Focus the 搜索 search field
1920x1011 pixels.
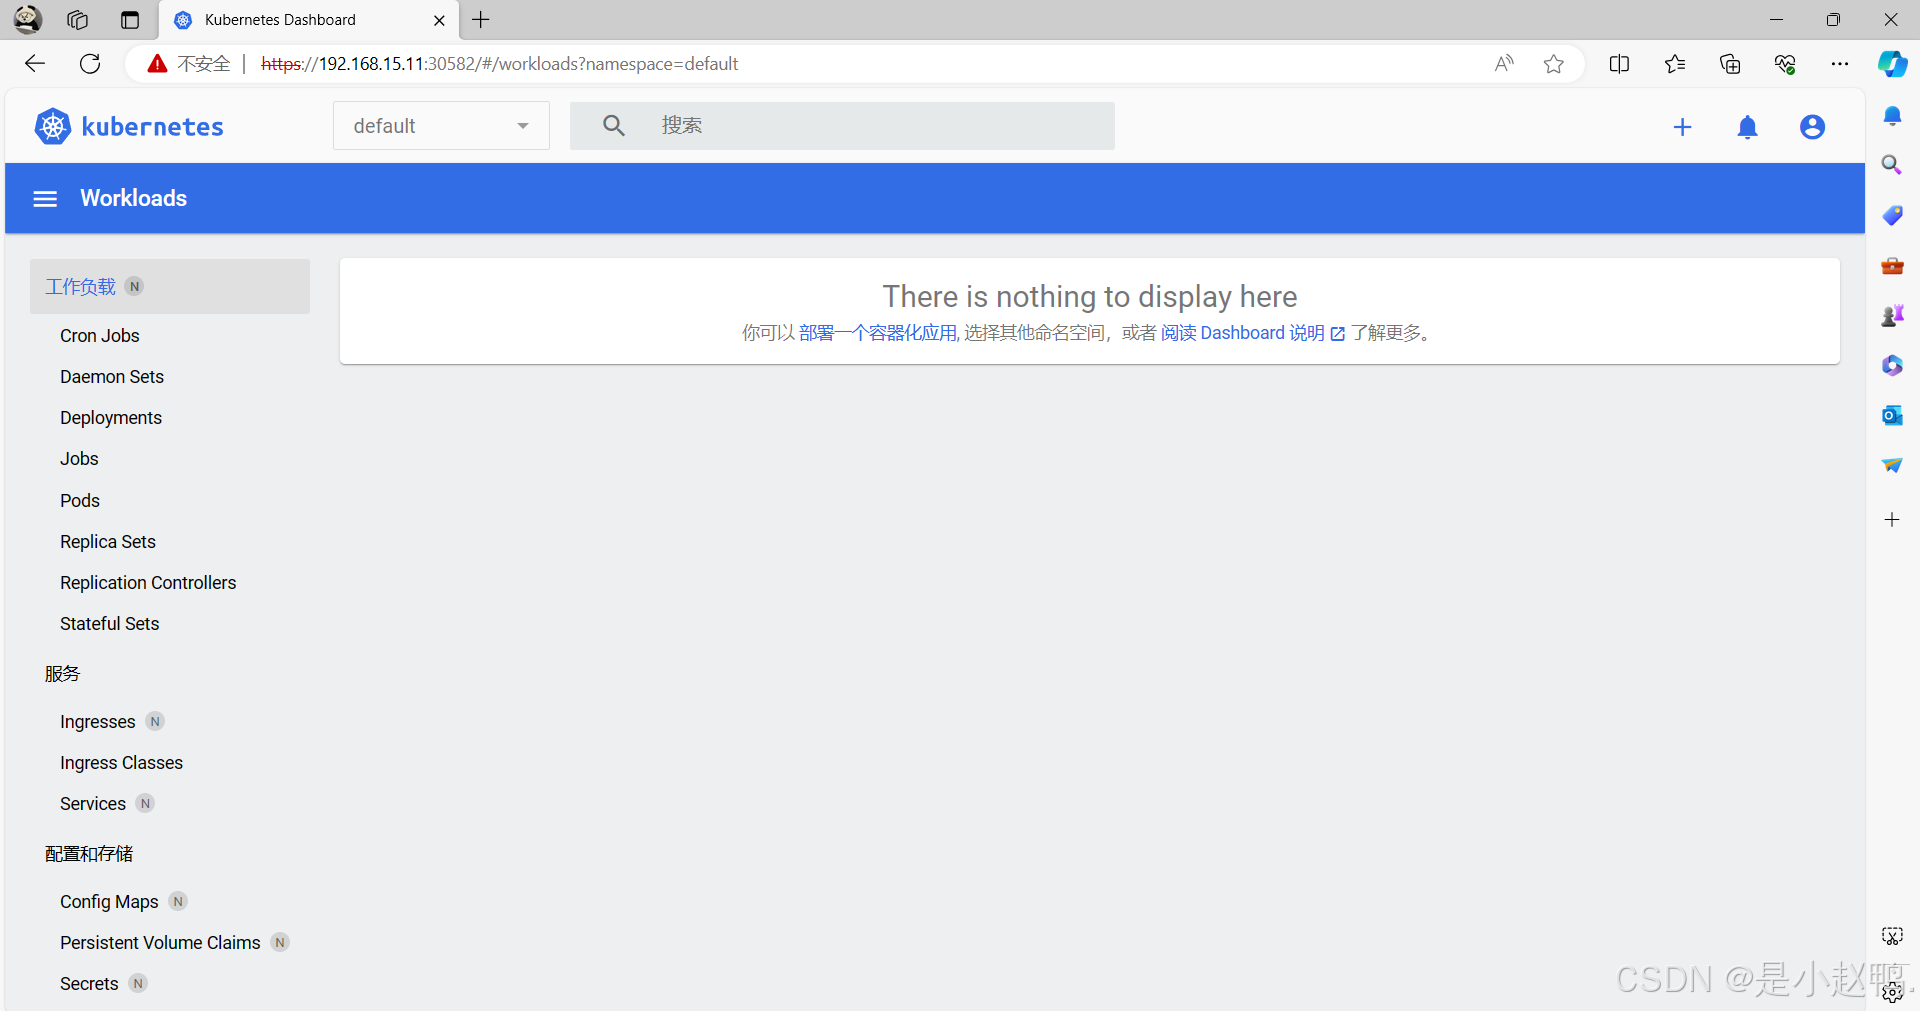(x=842, y=126)
